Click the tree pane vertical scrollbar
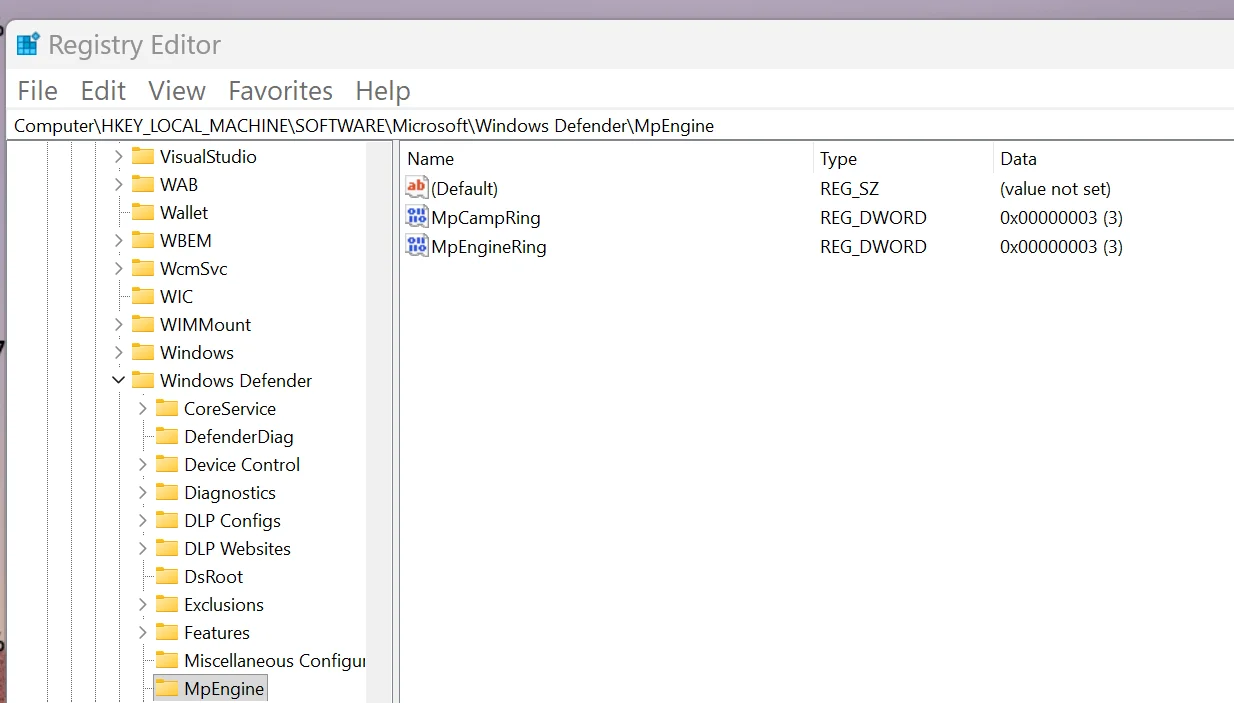 [x=380, y=420]
